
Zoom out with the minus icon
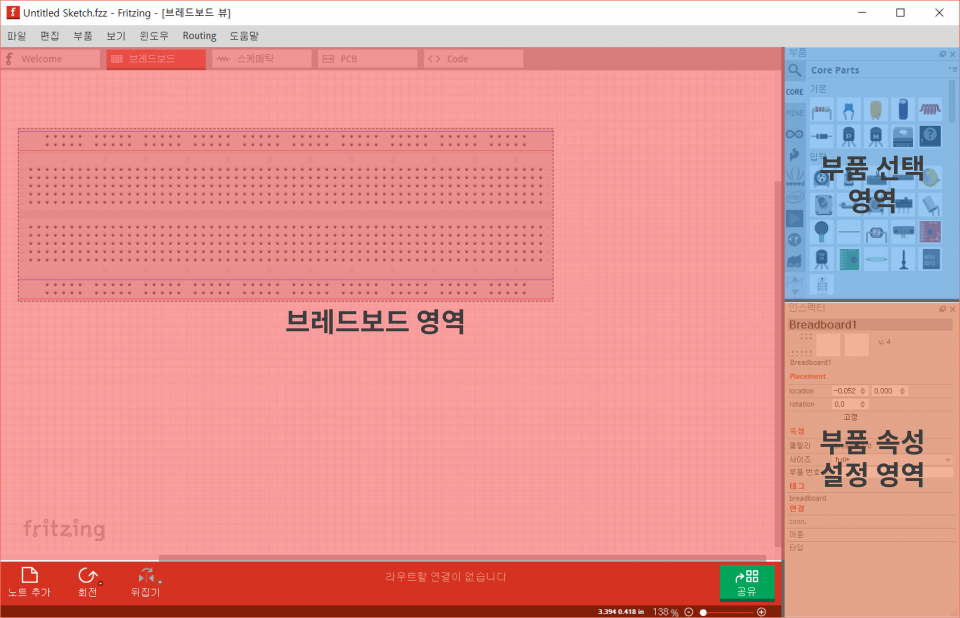[x=689, y=612]
